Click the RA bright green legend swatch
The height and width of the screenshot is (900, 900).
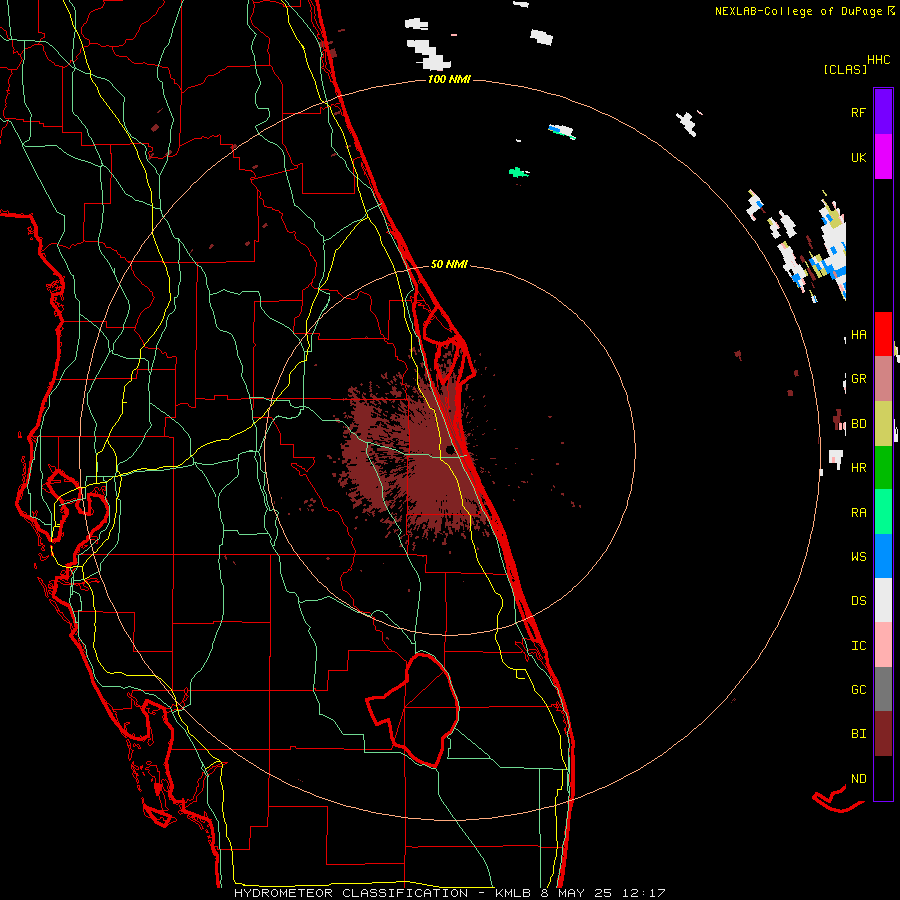pos(883,512)
